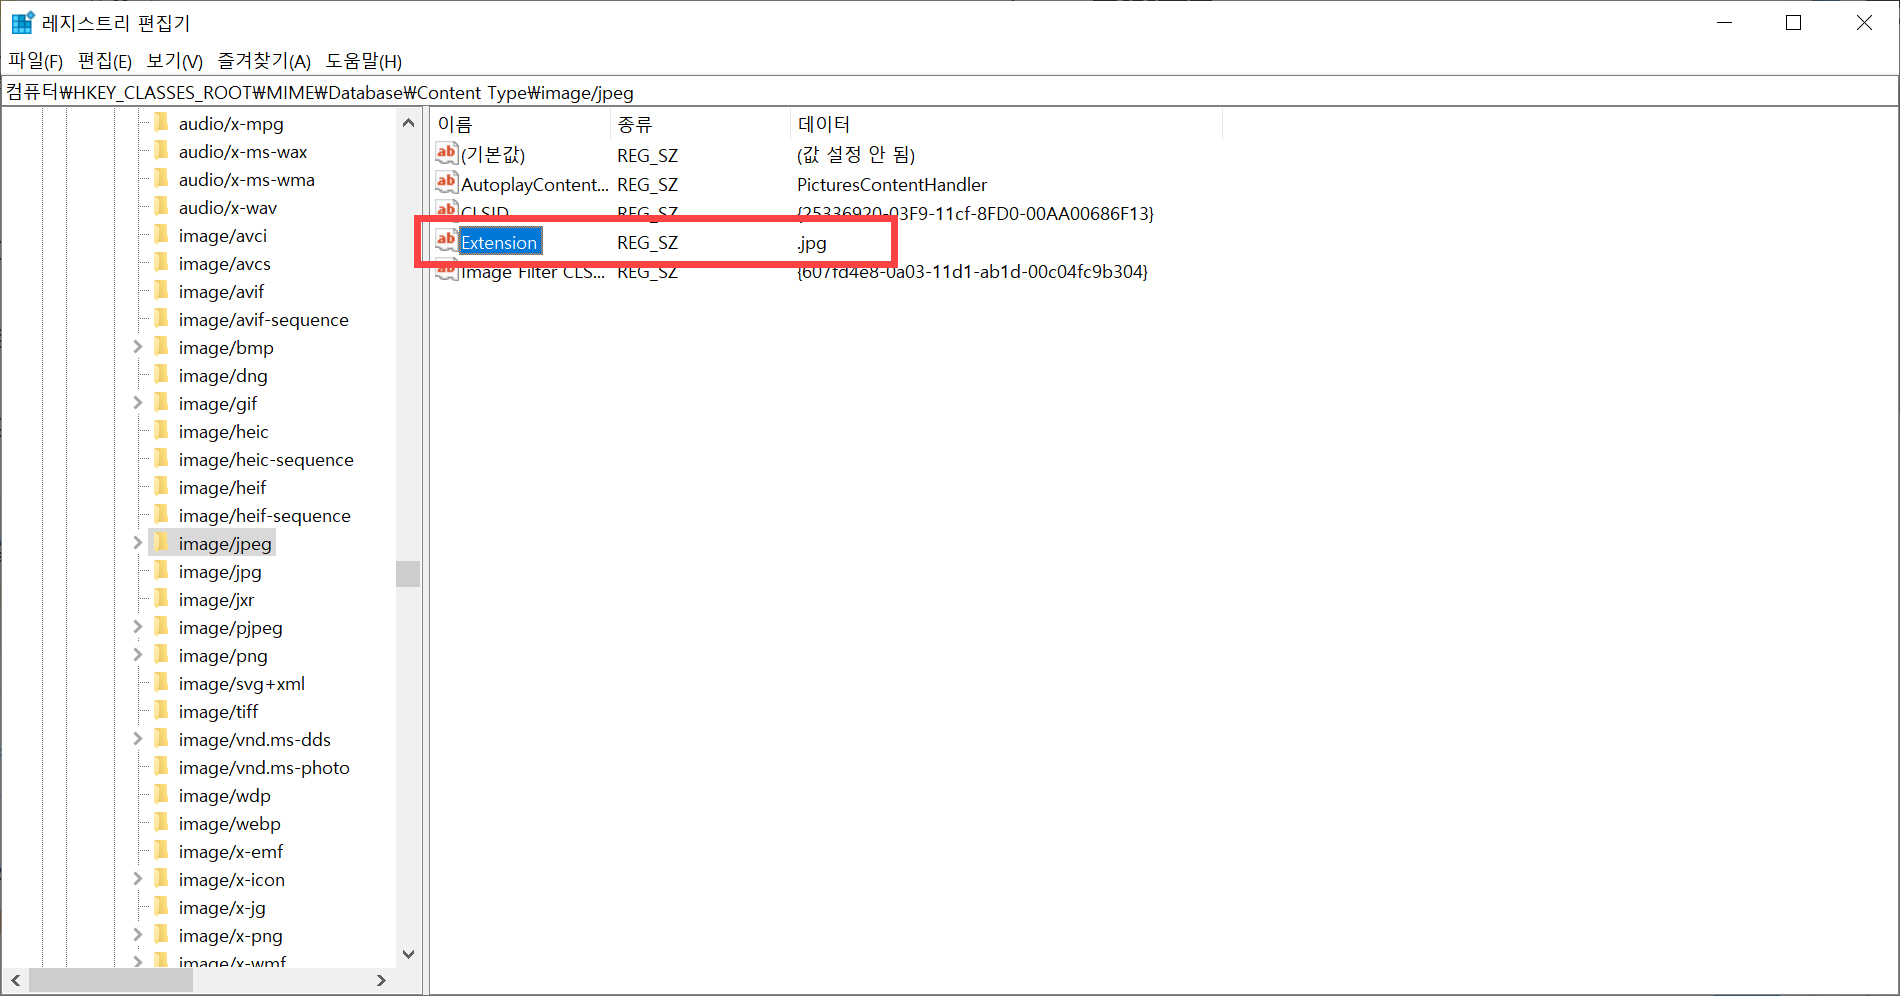1900x996 pixels.
Task: Expand the image/x-icon key
Action: click(x=138, y=879)
